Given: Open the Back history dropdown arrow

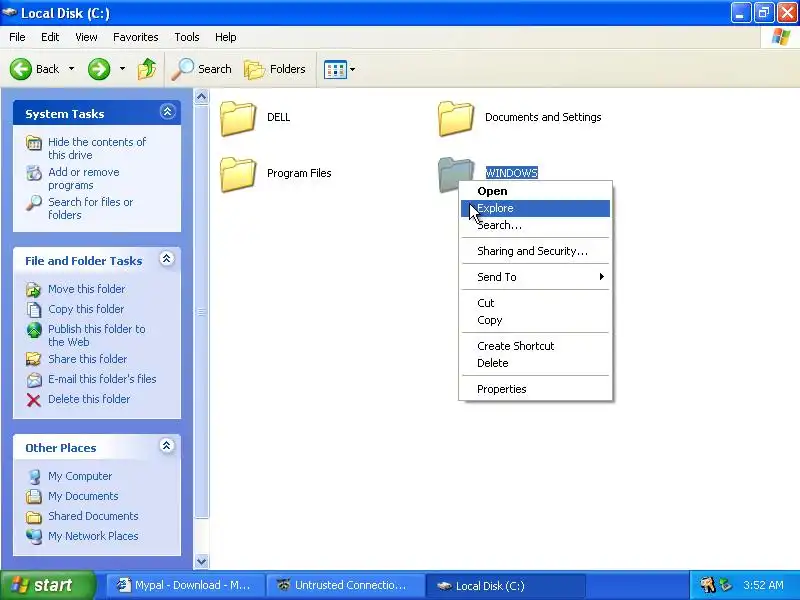Looking at the screenshot, I should [71, 69].
